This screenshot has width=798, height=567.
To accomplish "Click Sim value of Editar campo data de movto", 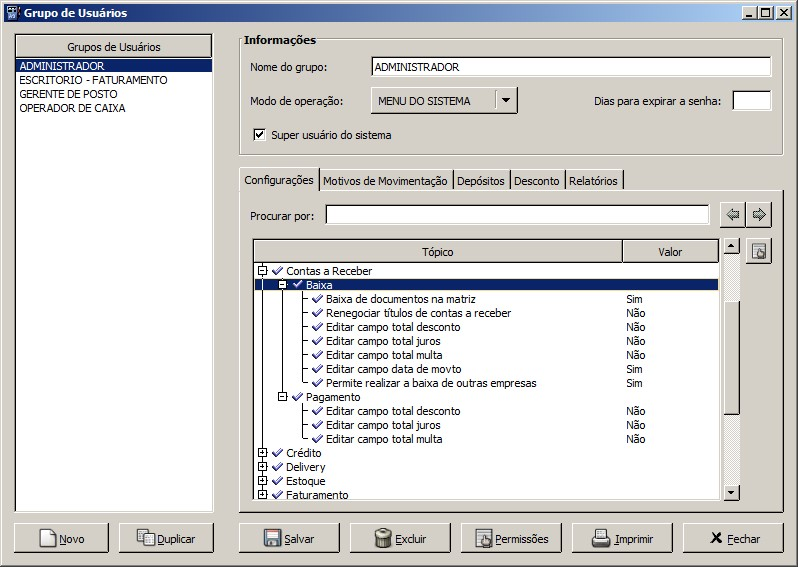I will (x=634, y=368).
